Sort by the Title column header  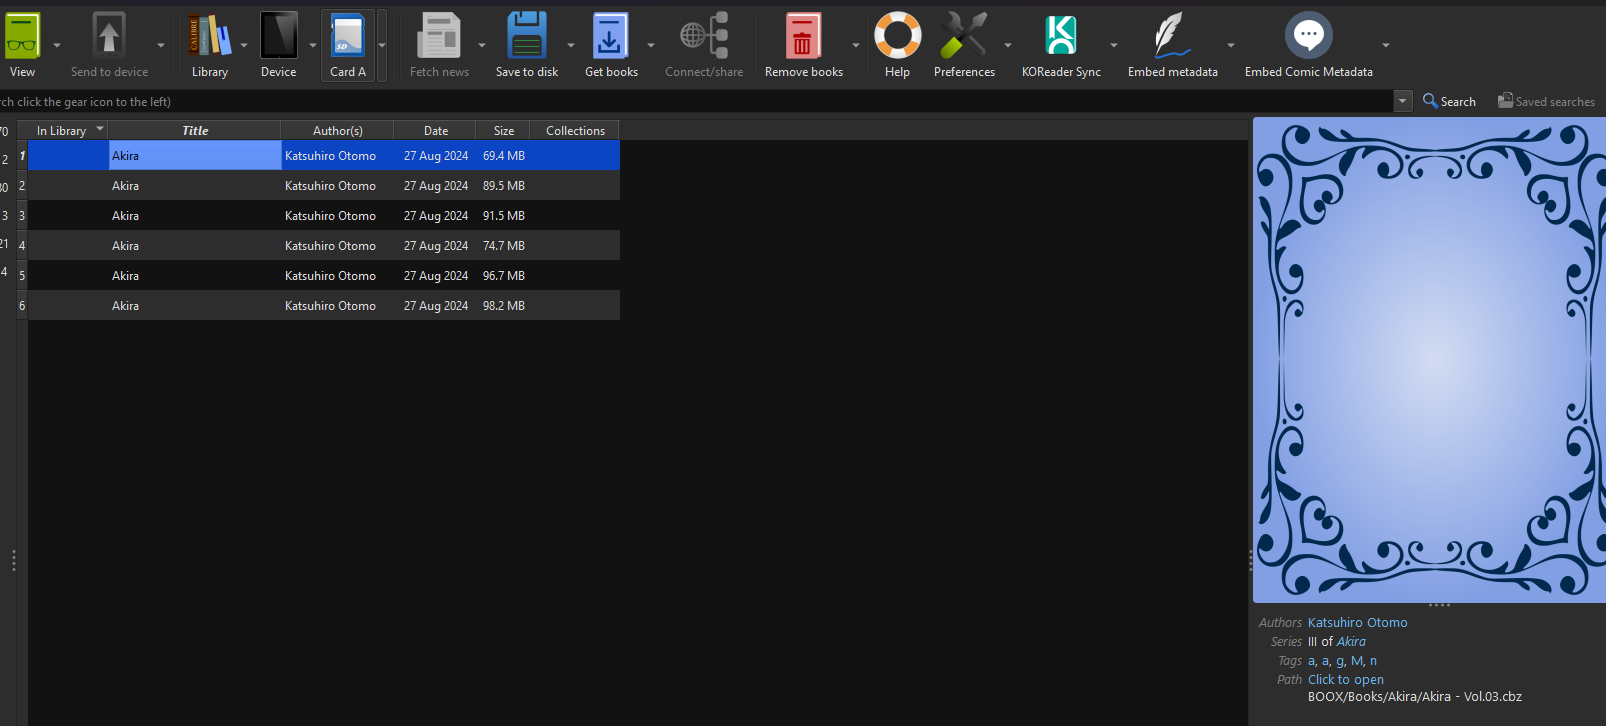coord(195,131)
